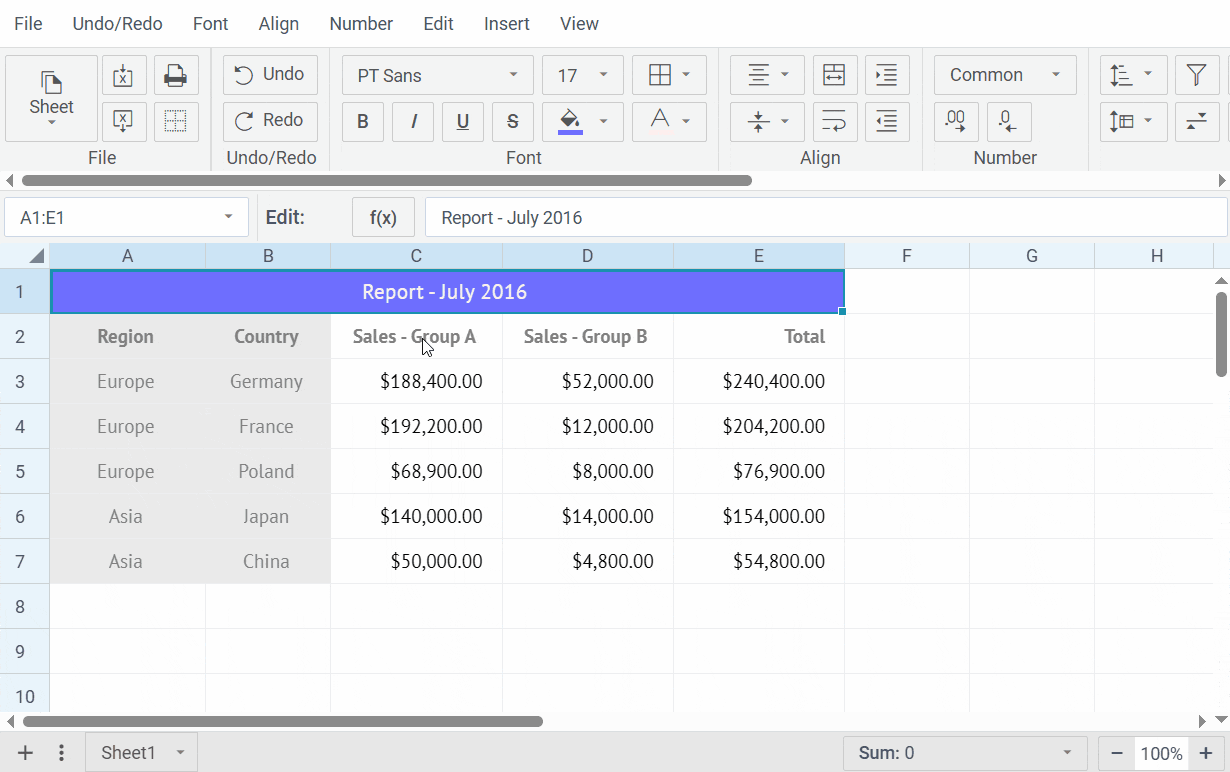Click the Increase indent icon
1230x772 pixels.
click(x=887, y=75)
